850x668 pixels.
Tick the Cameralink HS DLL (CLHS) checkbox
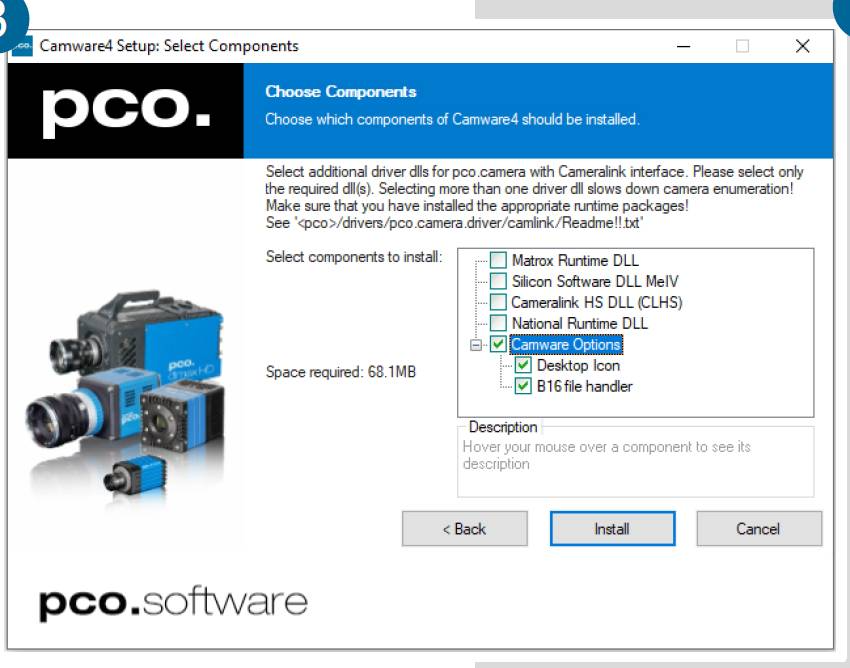click(x=499, y=303)
